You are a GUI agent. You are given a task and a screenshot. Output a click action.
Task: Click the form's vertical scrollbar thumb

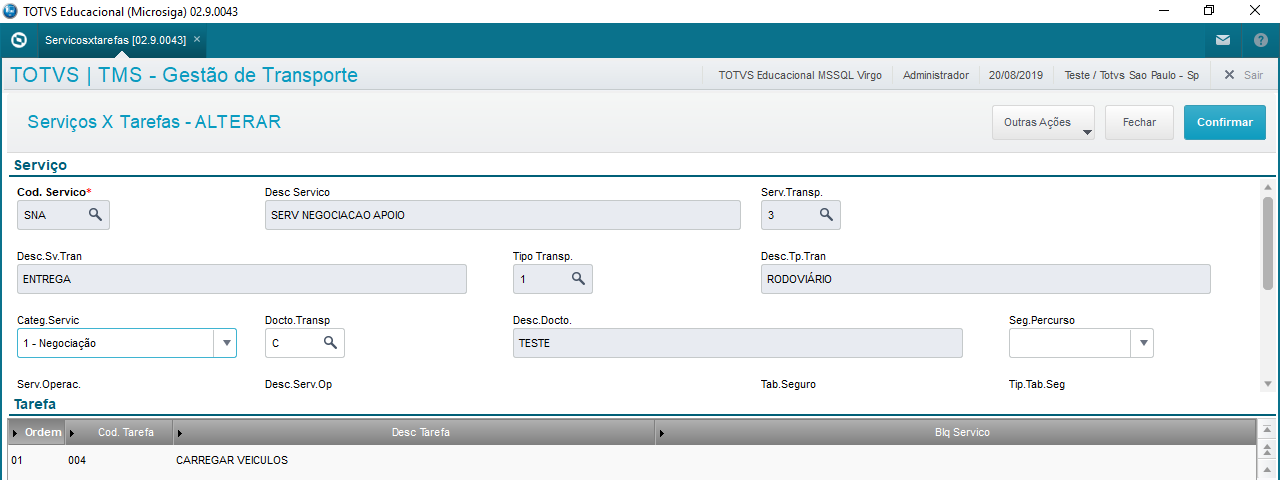[x=1267, y=243]
